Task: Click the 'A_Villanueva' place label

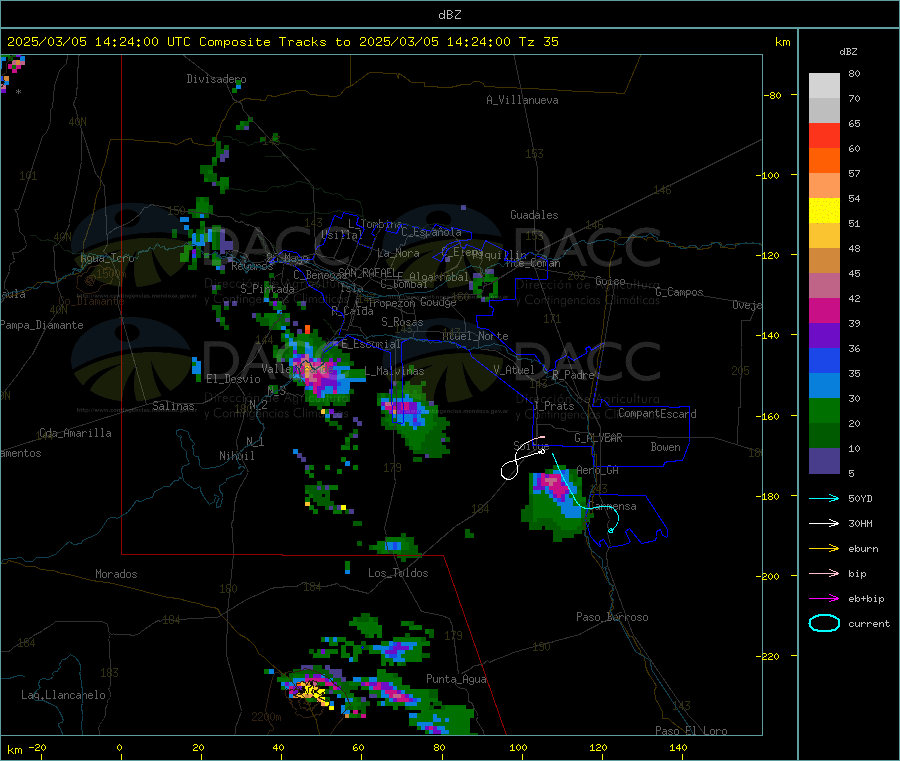Action: (x=522, y=100)
